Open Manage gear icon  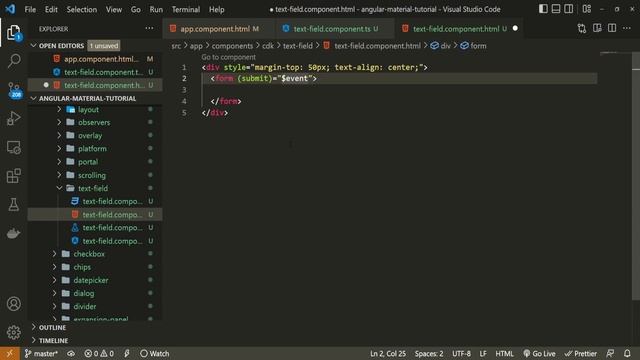coord(13,332)
